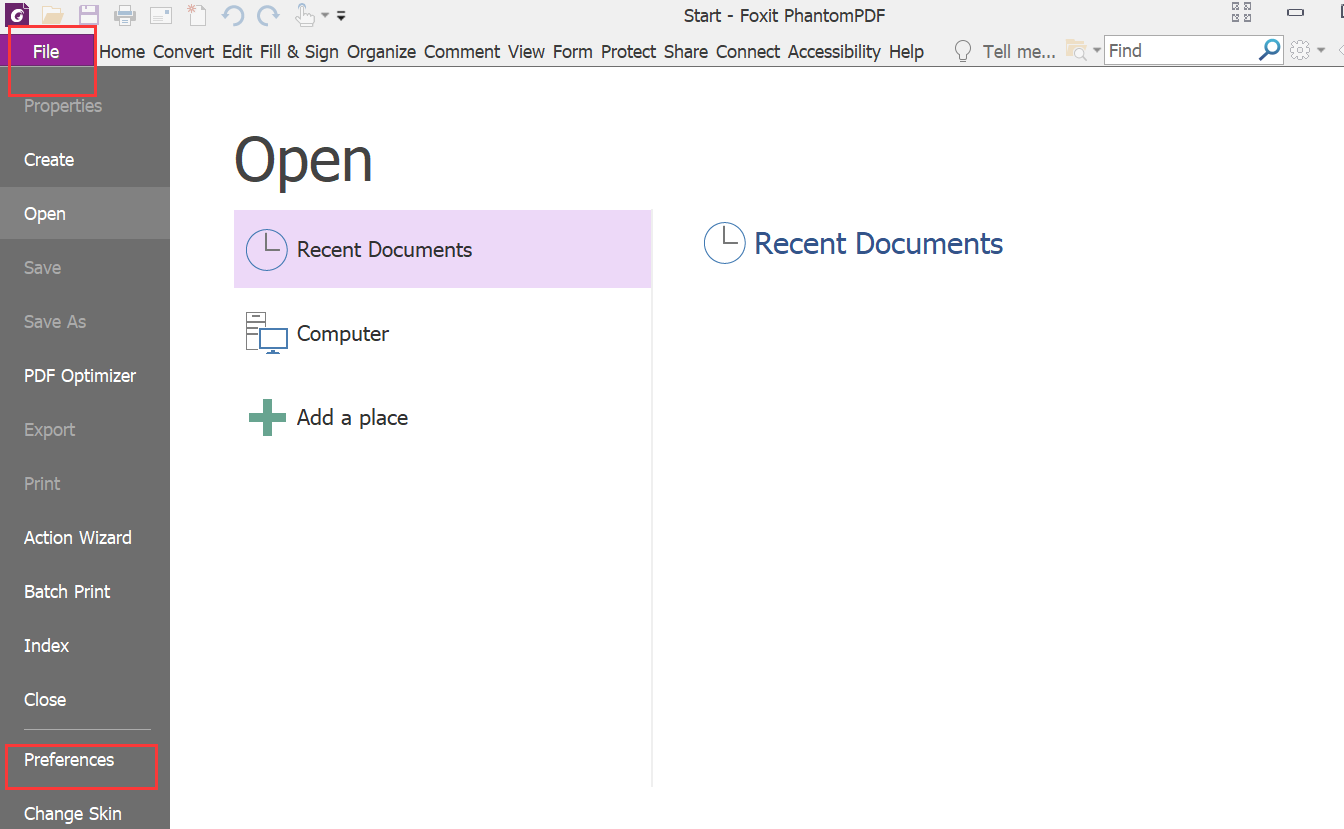Click the lightbulb Tell me icon
This screenshot has width=1344, height=829.
tap(963, 51)
